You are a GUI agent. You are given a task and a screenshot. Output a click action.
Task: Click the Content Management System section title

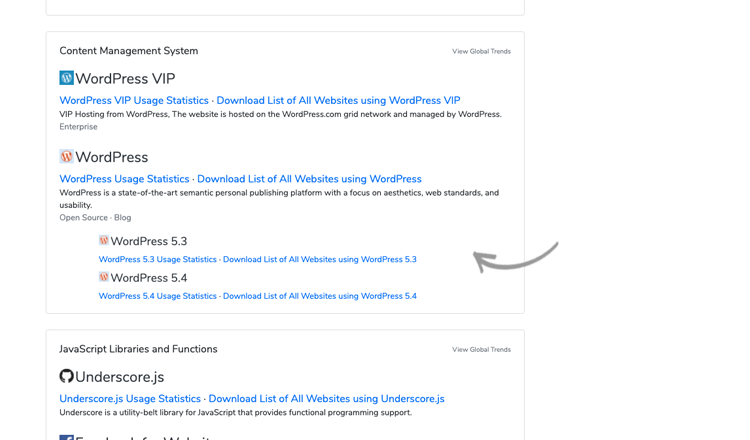coord(129,51)
